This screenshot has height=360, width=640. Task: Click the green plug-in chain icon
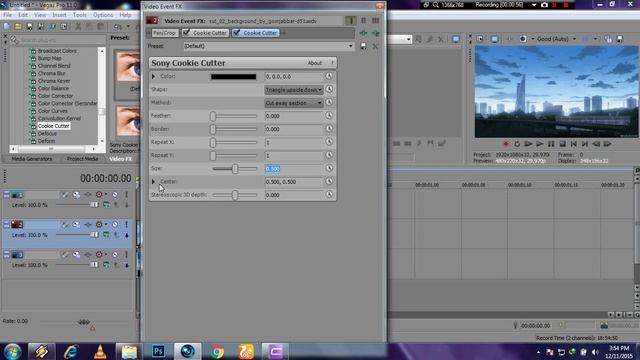(x=363, y=33)
